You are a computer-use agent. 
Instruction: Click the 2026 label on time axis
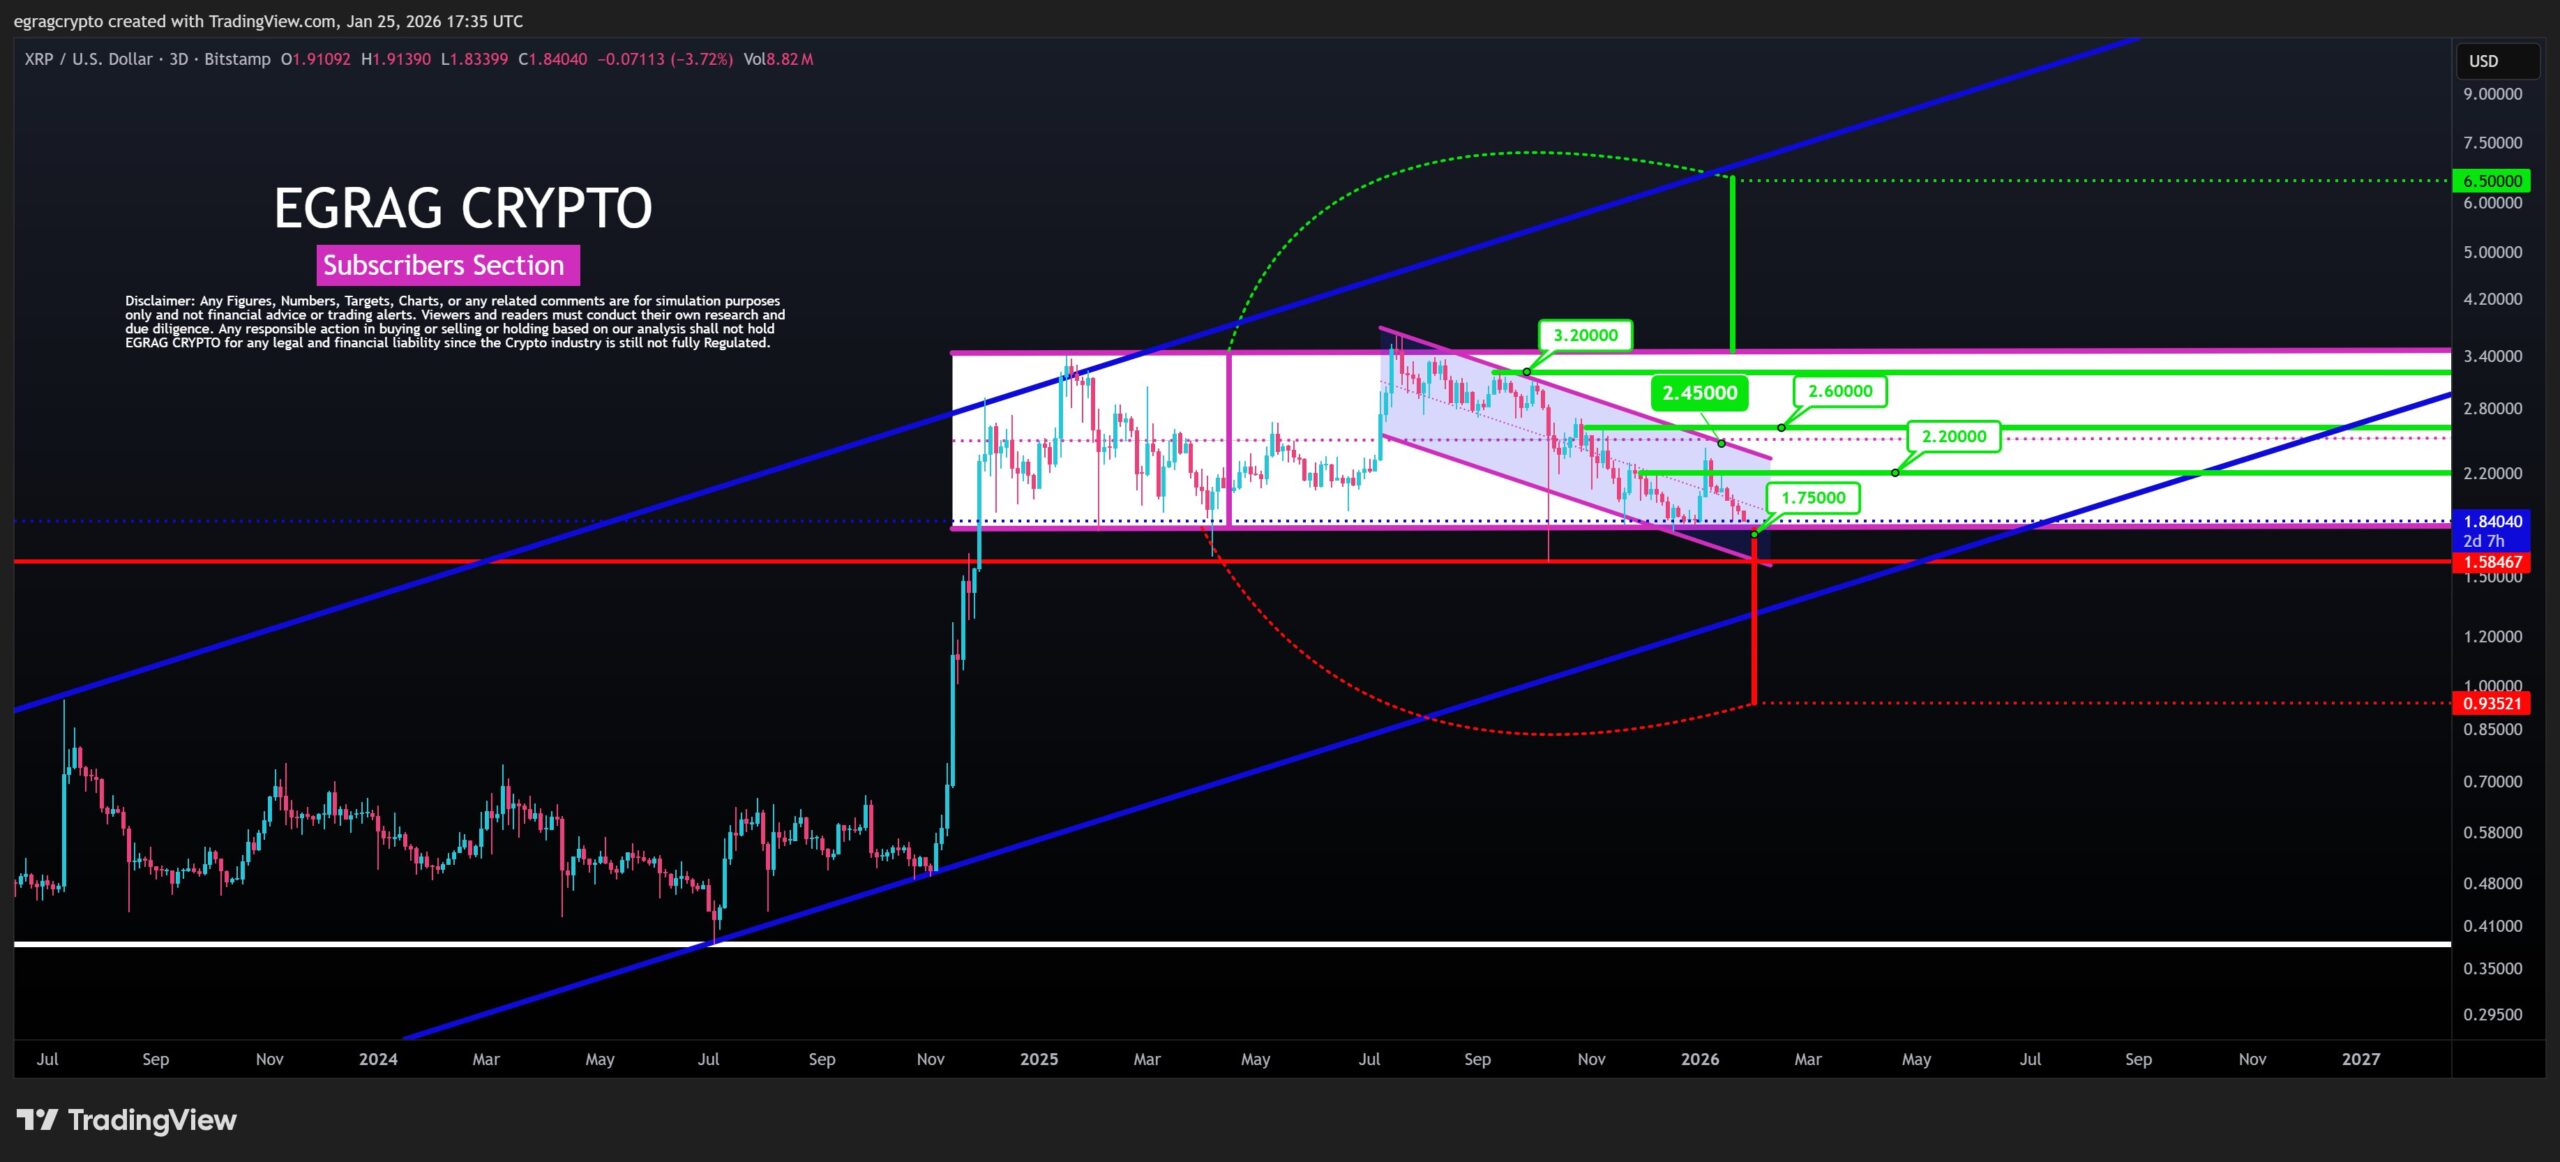(x=1699, y=1059)
